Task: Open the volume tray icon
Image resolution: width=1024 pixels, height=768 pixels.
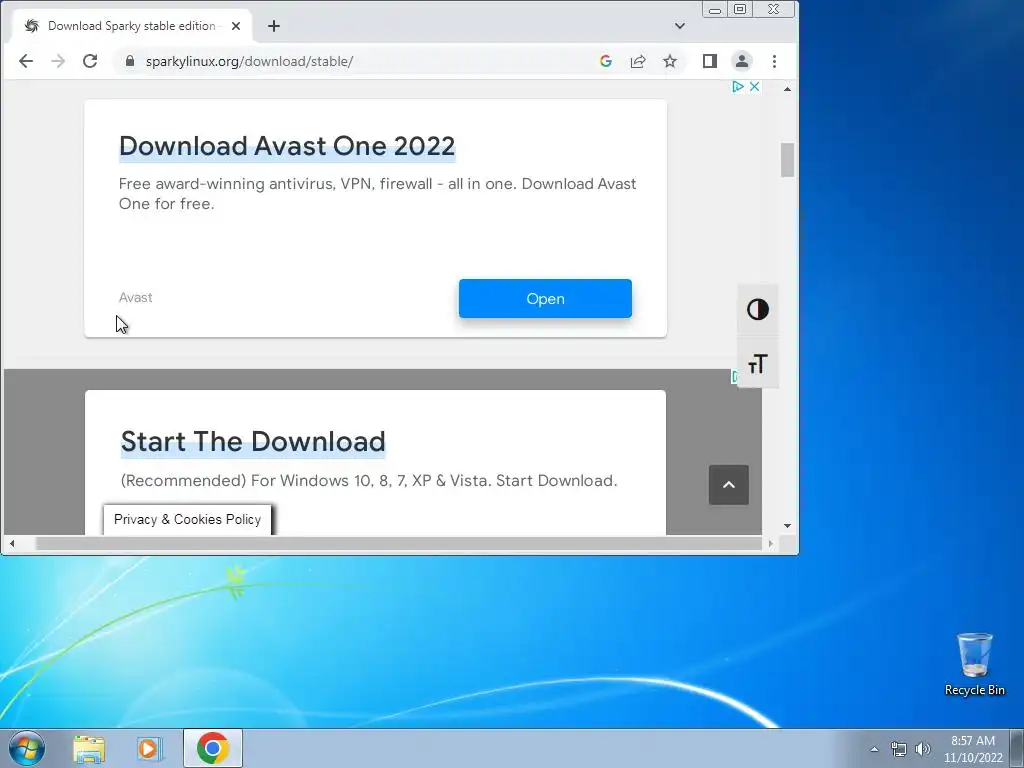Action: pyautogui.click(x=923, y=749)
